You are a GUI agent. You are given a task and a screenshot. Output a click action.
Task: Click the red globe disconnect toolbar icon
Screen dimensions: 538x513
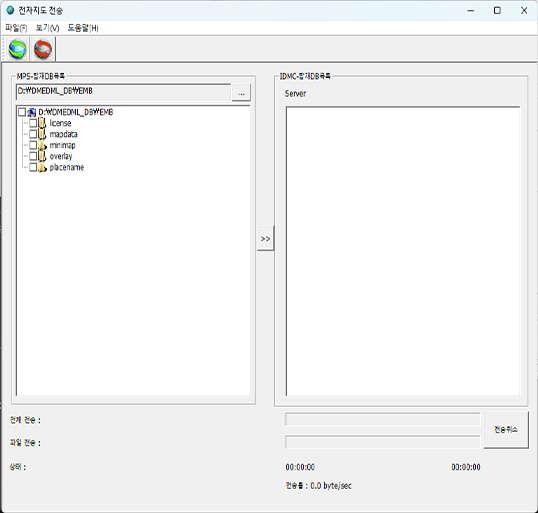pyautogui.click(x=43, y=49)
